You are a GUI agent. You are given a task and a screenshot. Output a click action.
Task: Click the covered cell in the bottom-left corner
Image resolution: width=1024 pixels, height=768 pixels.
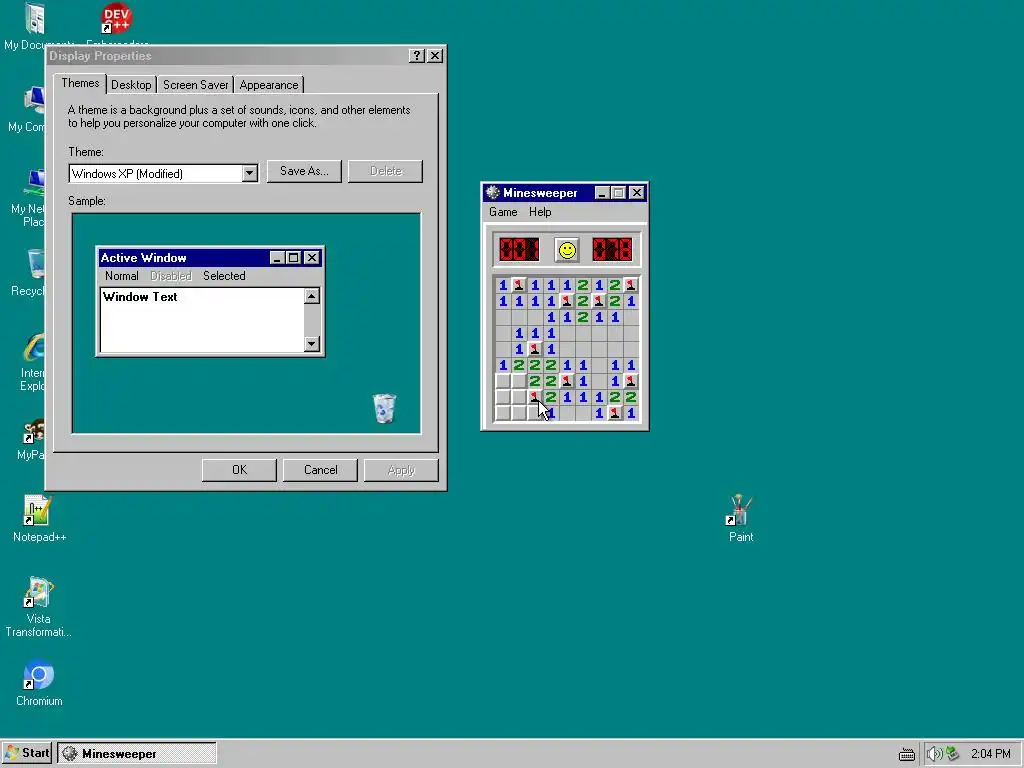[x=503, y=413]
